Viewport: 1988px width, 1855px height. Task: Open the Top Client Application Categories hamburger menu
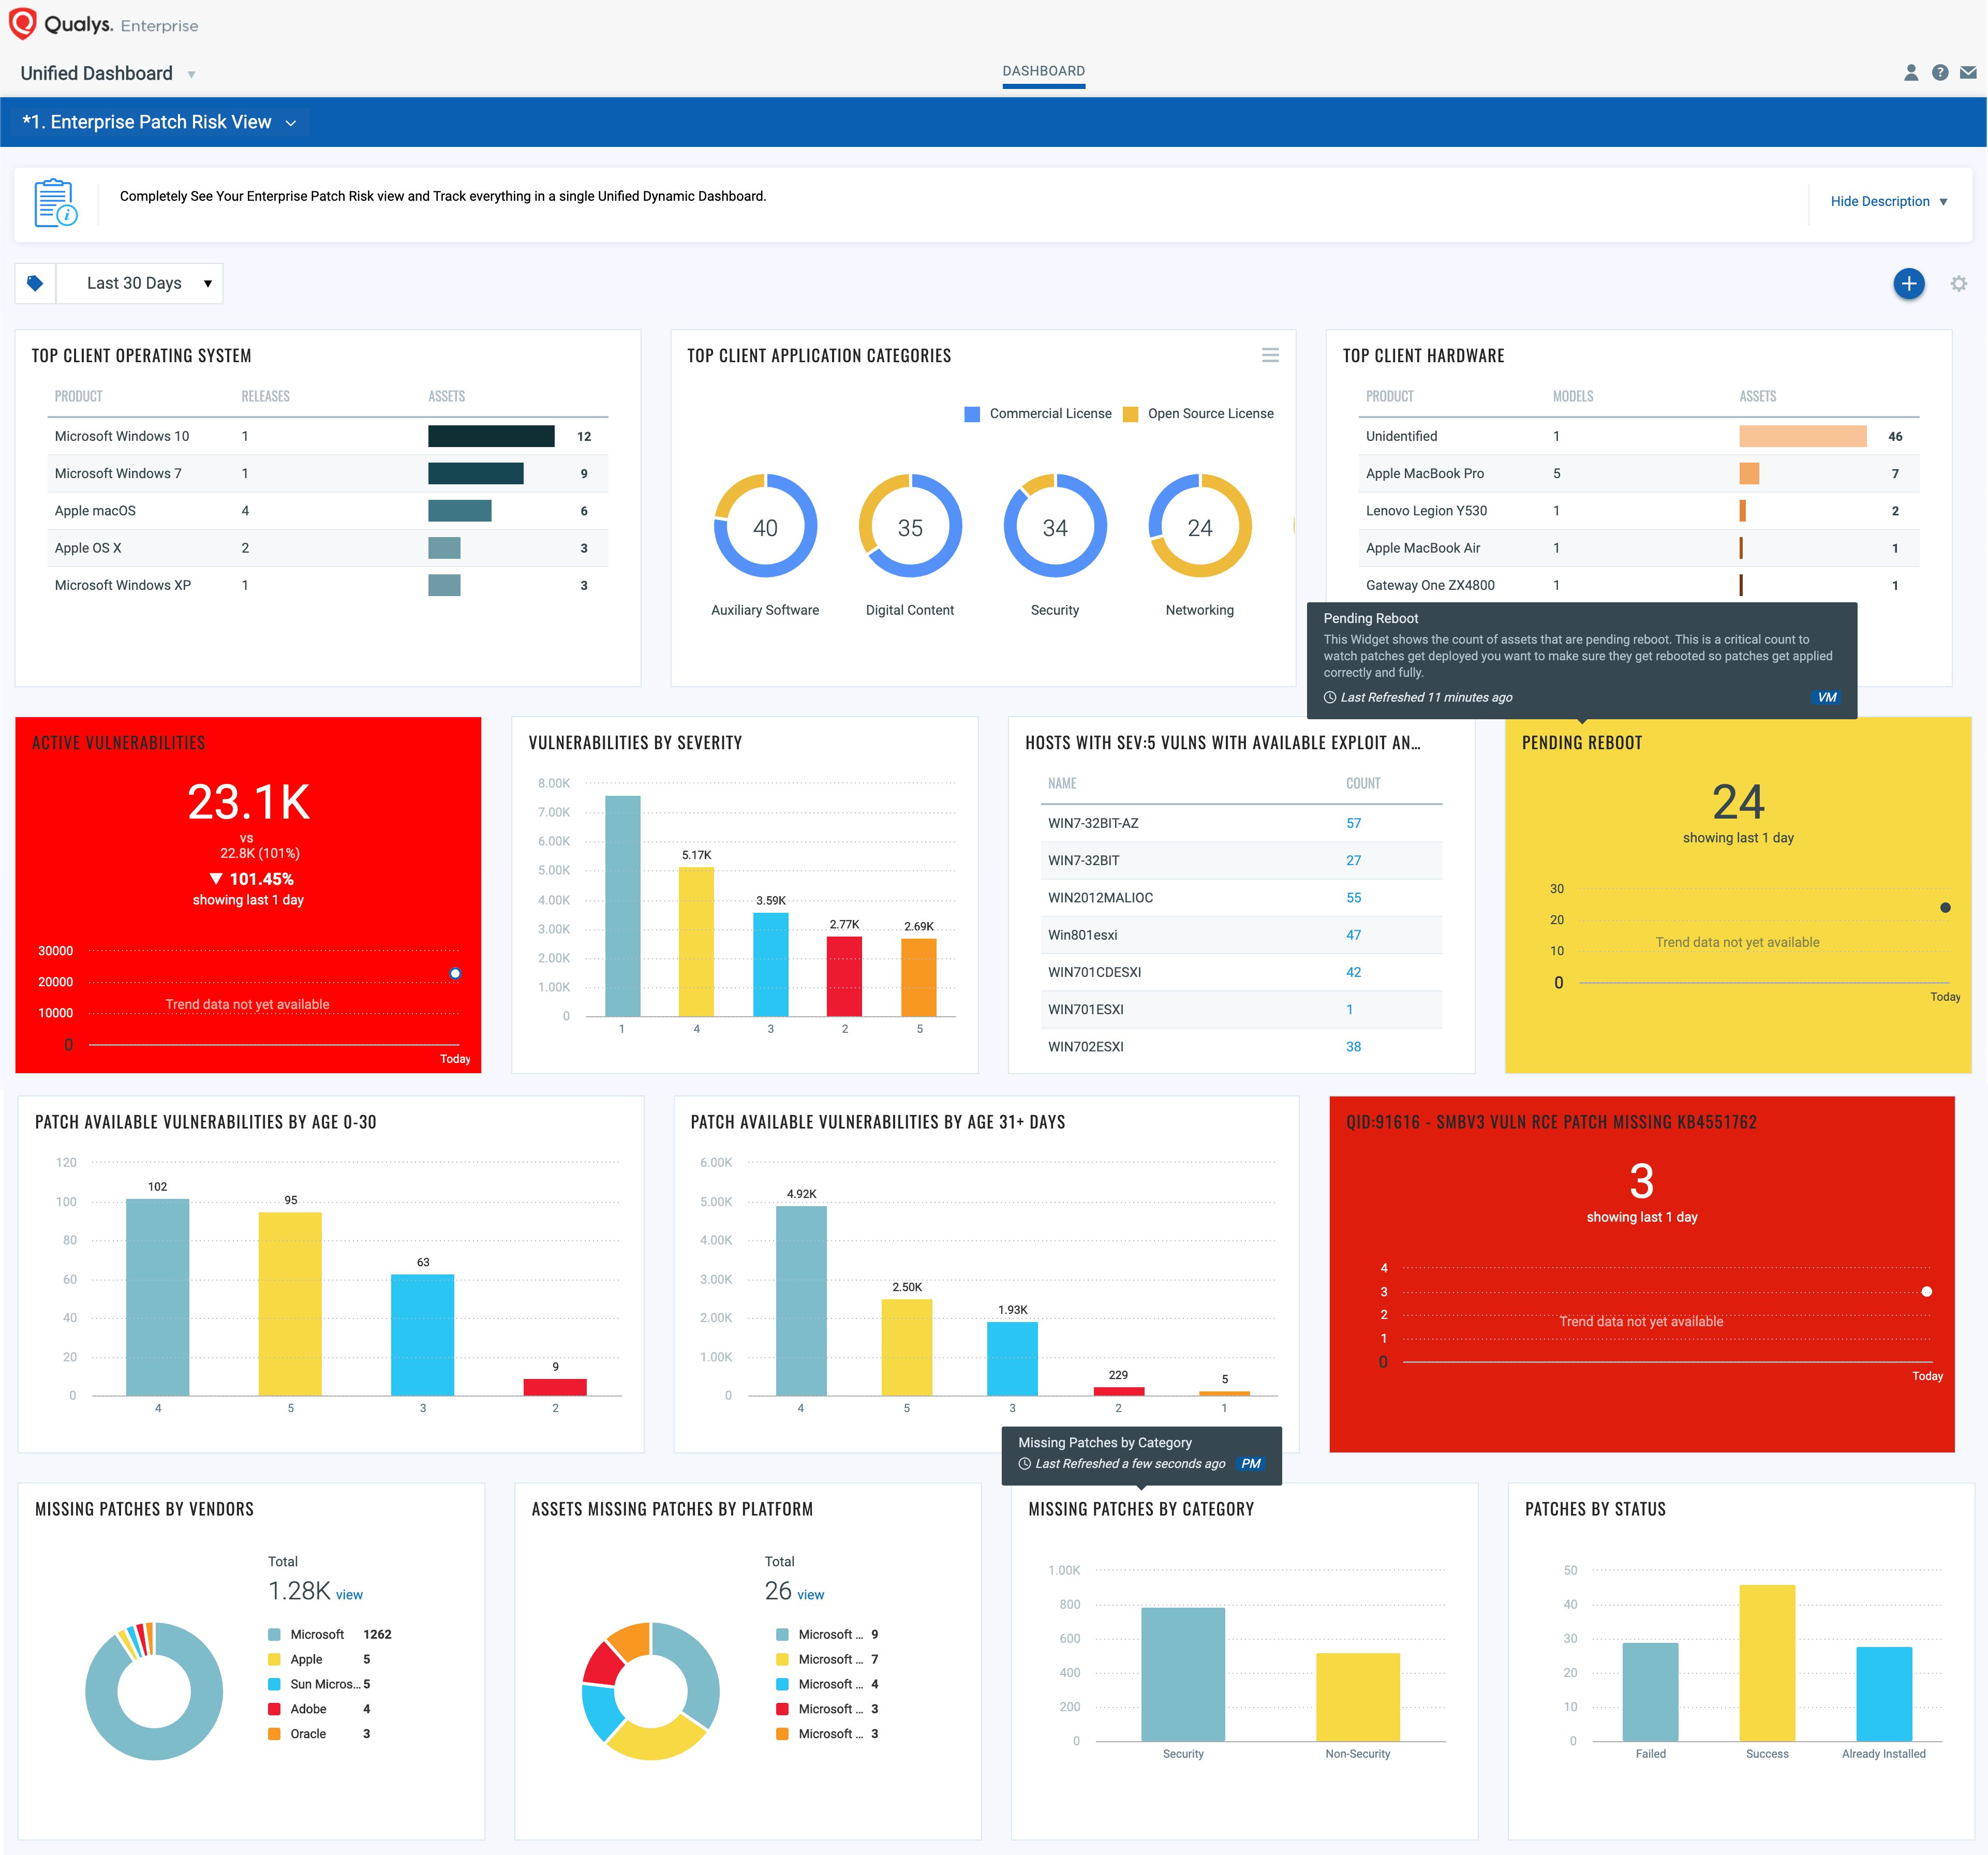(1270, 355)
